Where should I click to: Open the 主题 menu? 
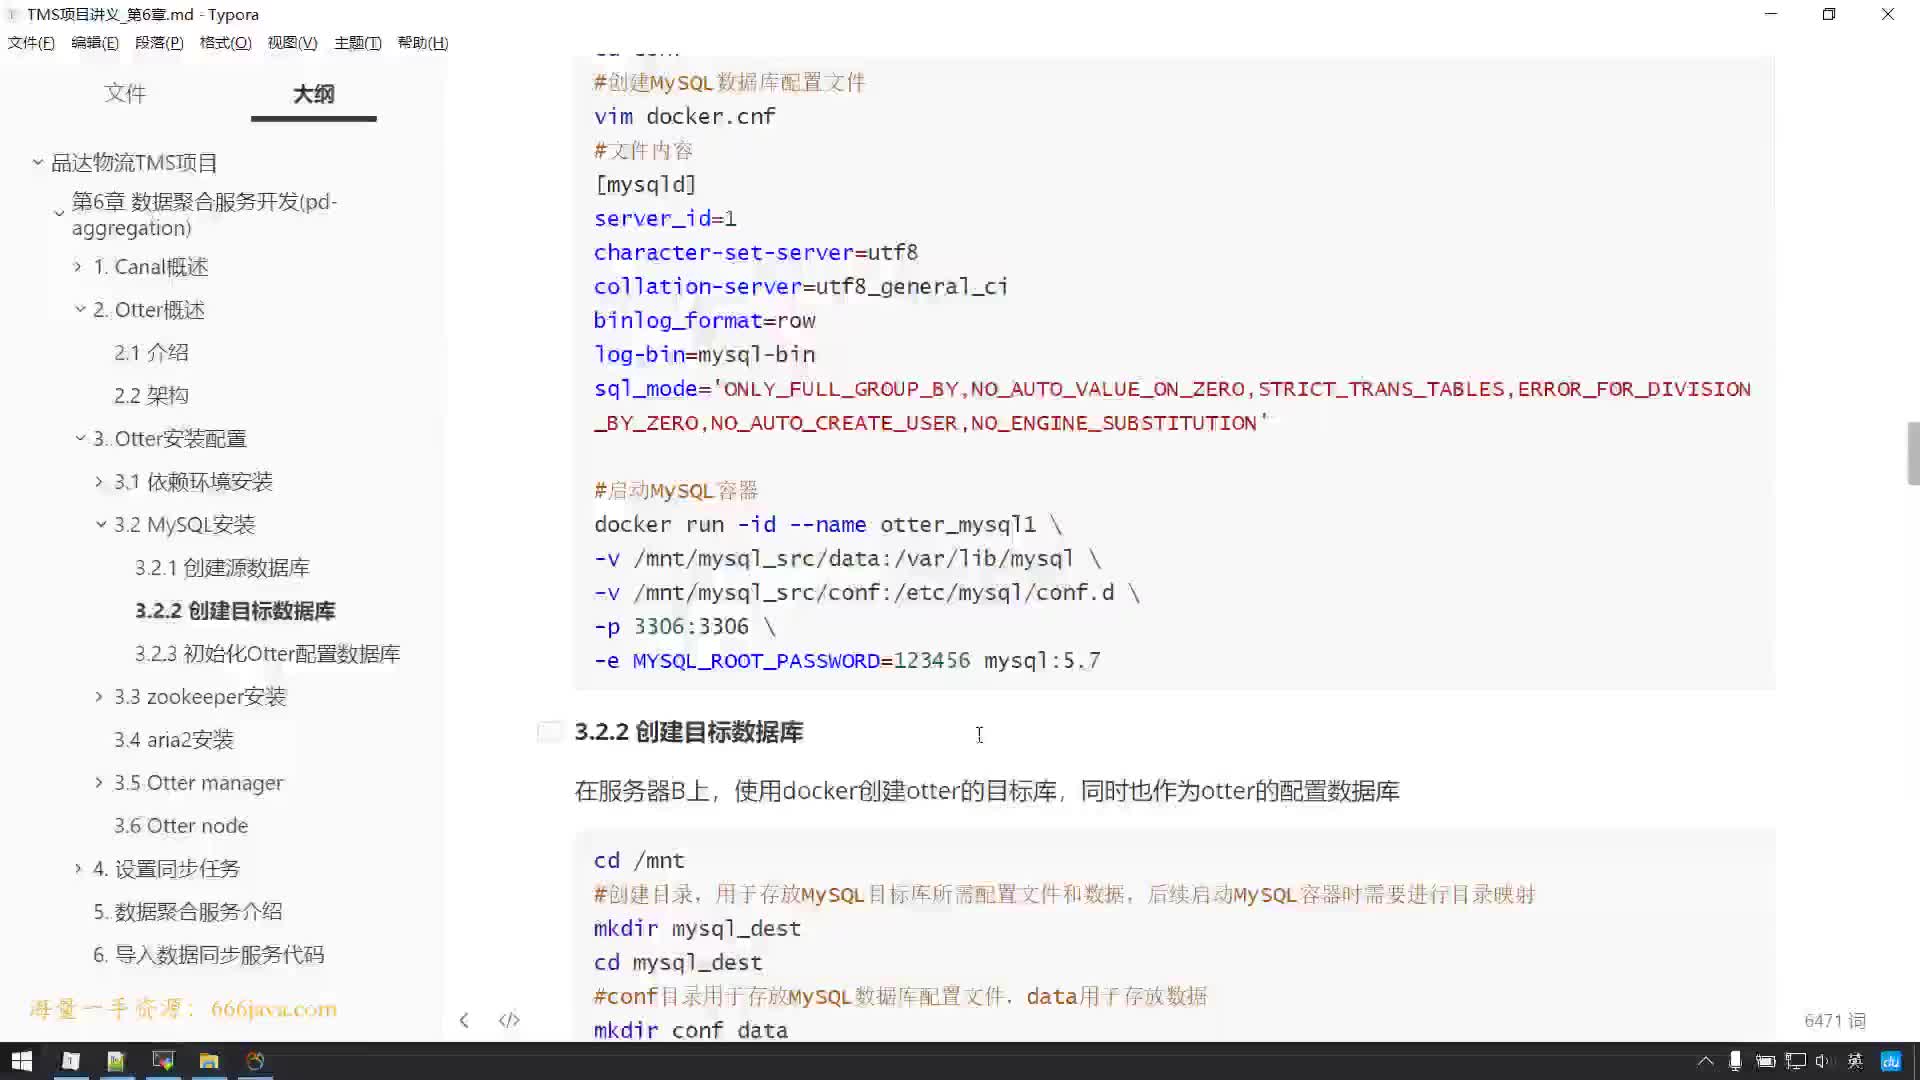click(x=357, y=42)
